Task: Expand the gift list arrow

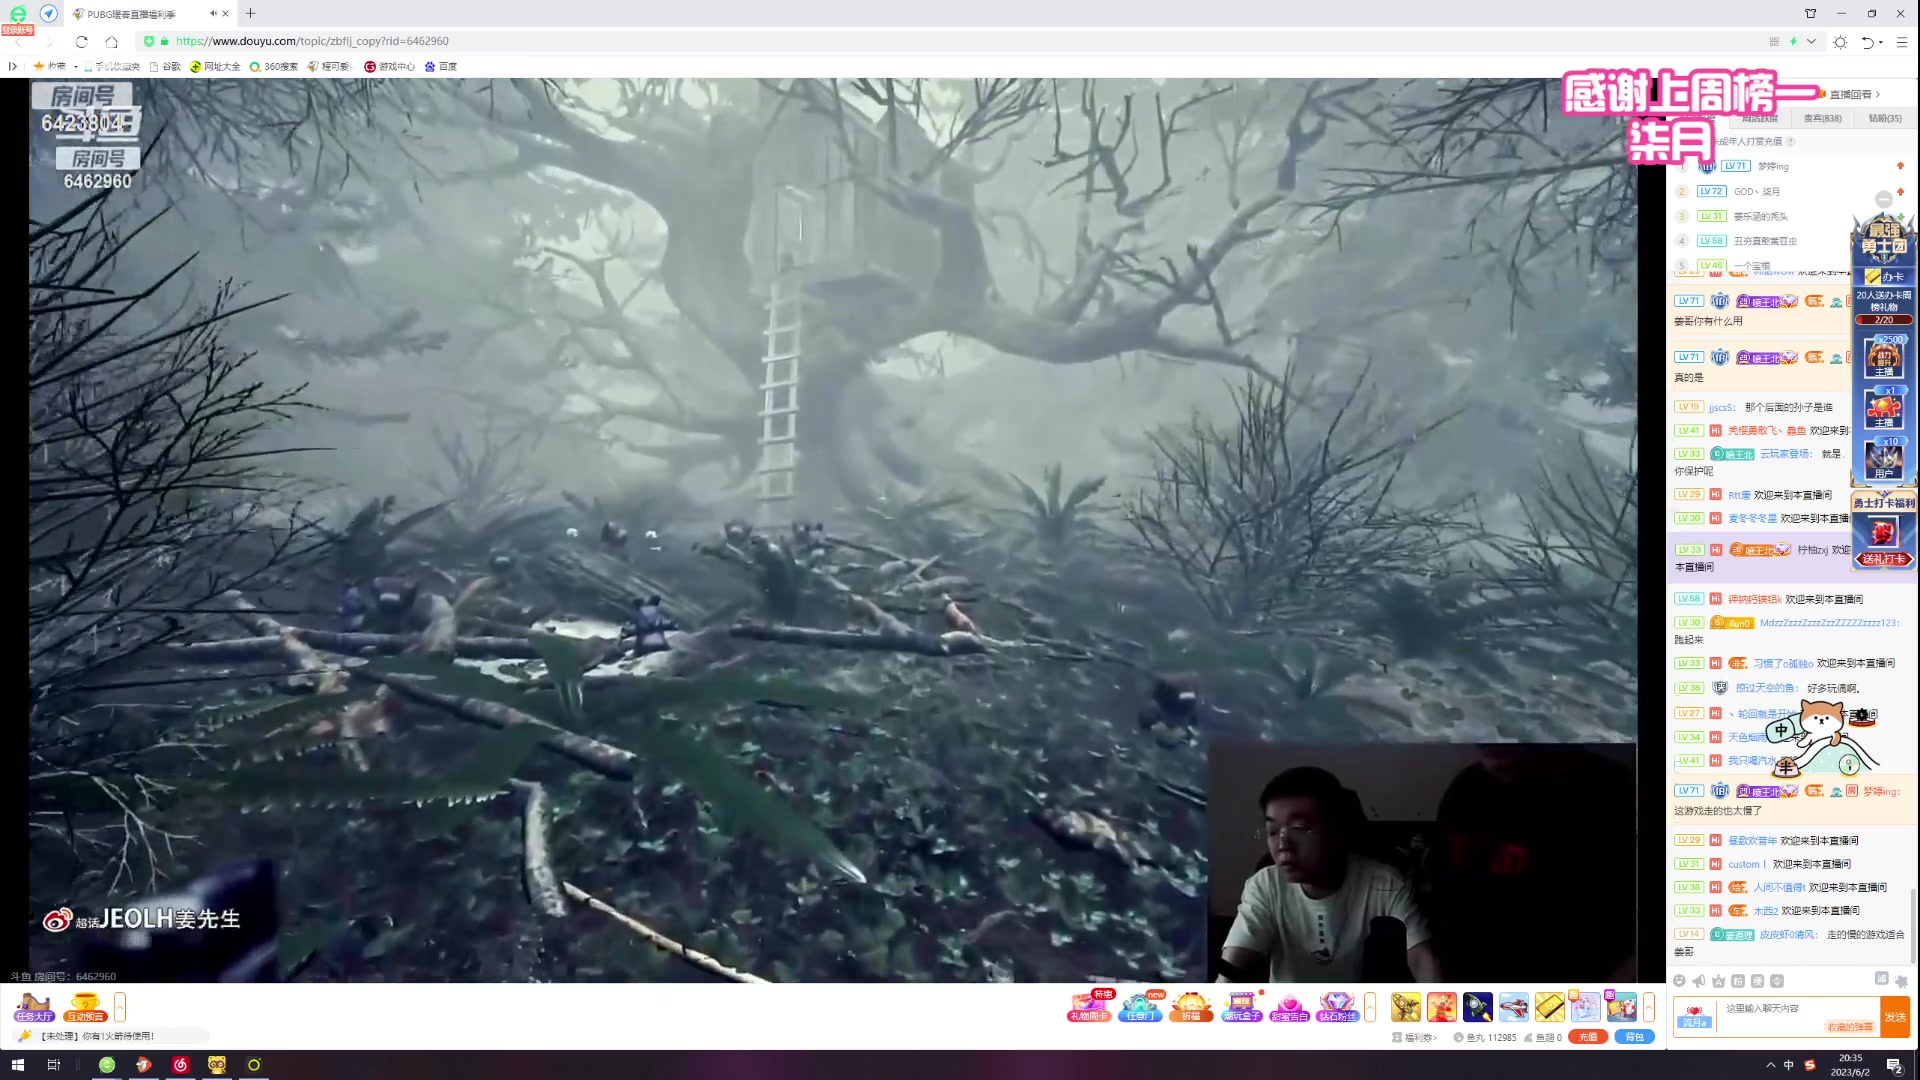Action: pos(1649,1006)
